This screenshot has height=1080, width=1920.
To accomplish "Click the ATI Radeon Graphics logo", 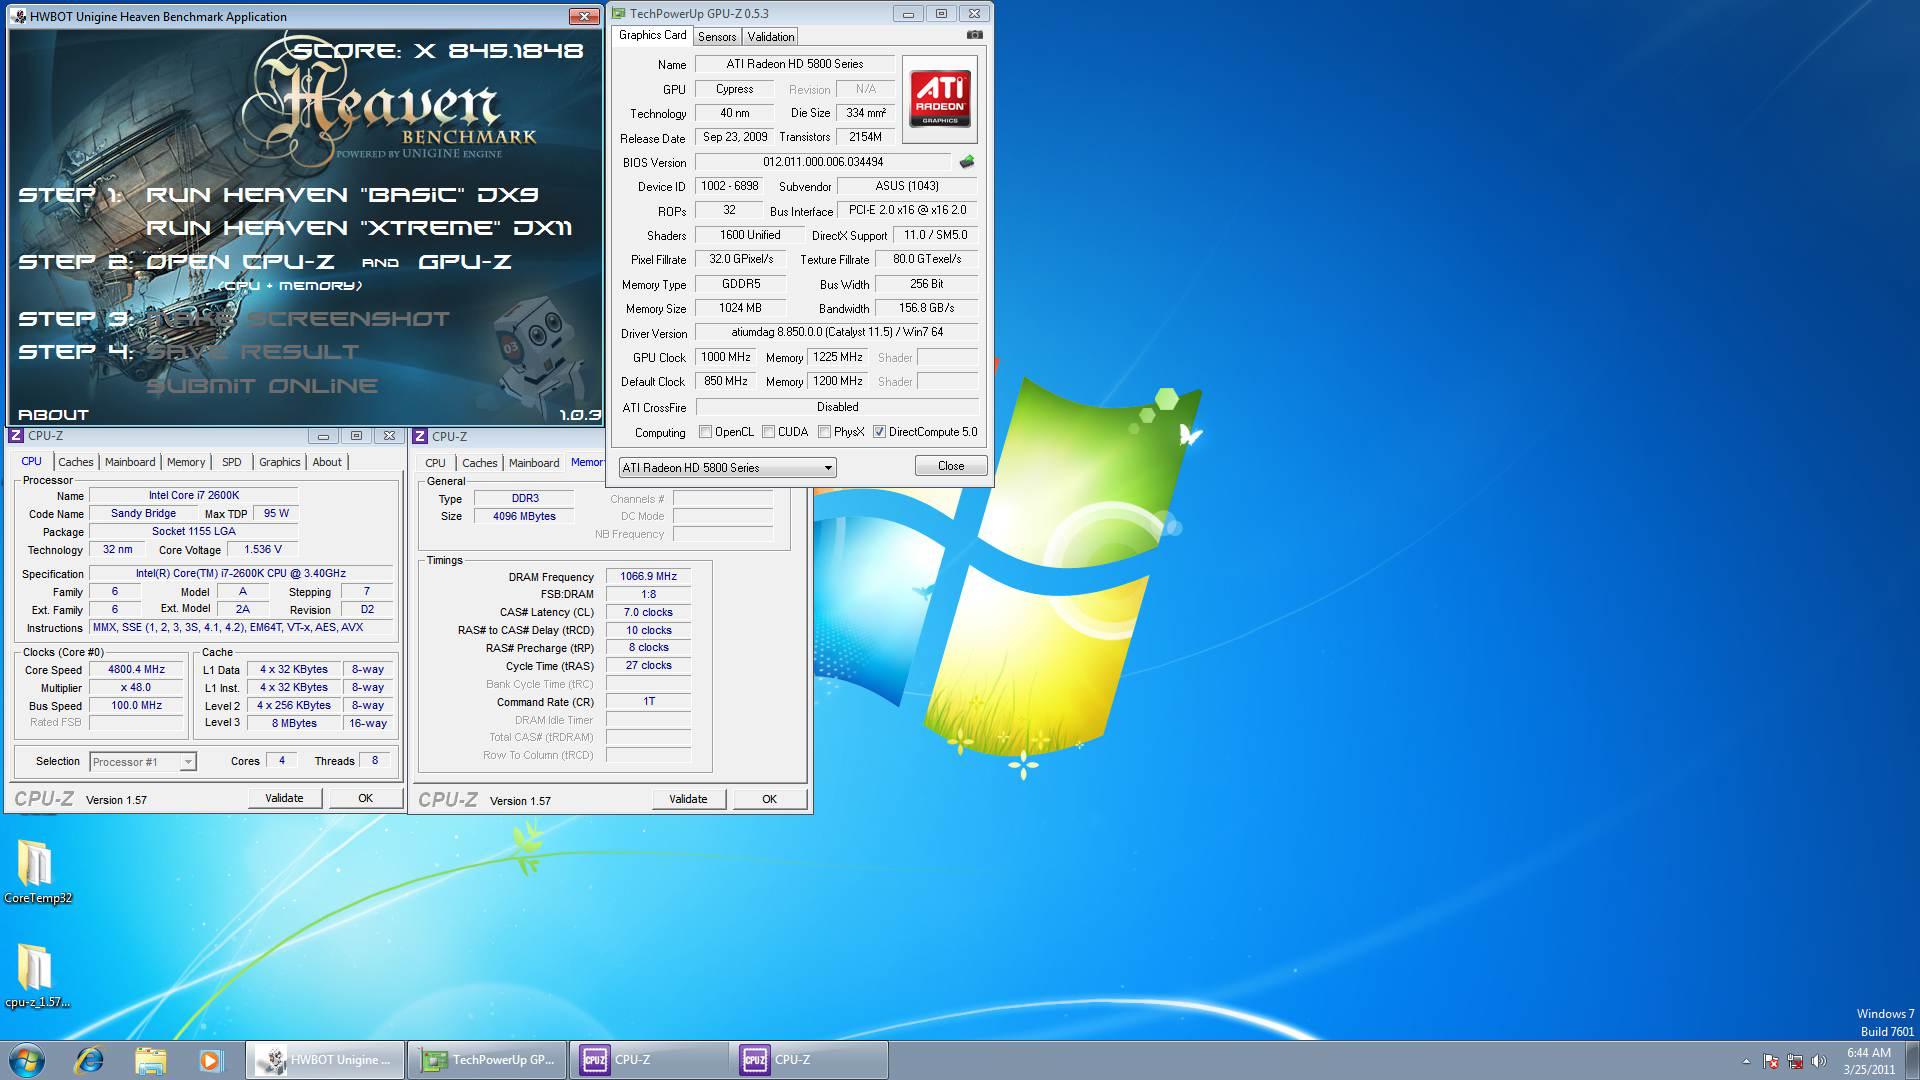I will click(940, 99).
